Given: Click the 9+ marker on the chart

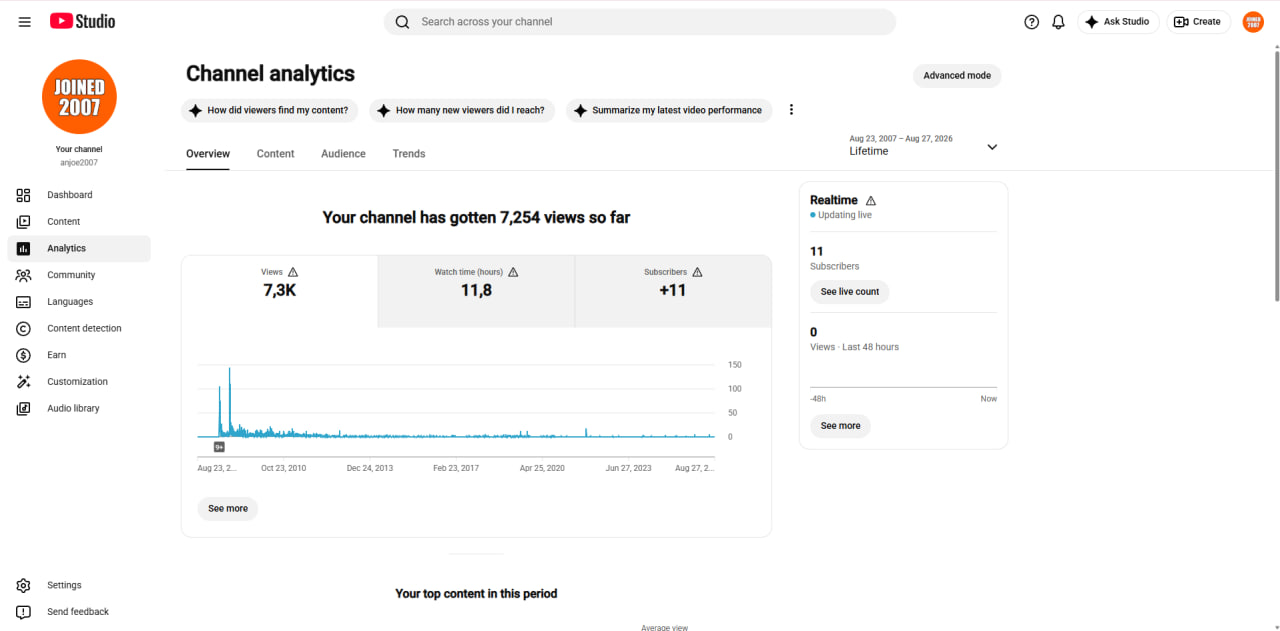Looking at the screenshot, I should 219,447.
